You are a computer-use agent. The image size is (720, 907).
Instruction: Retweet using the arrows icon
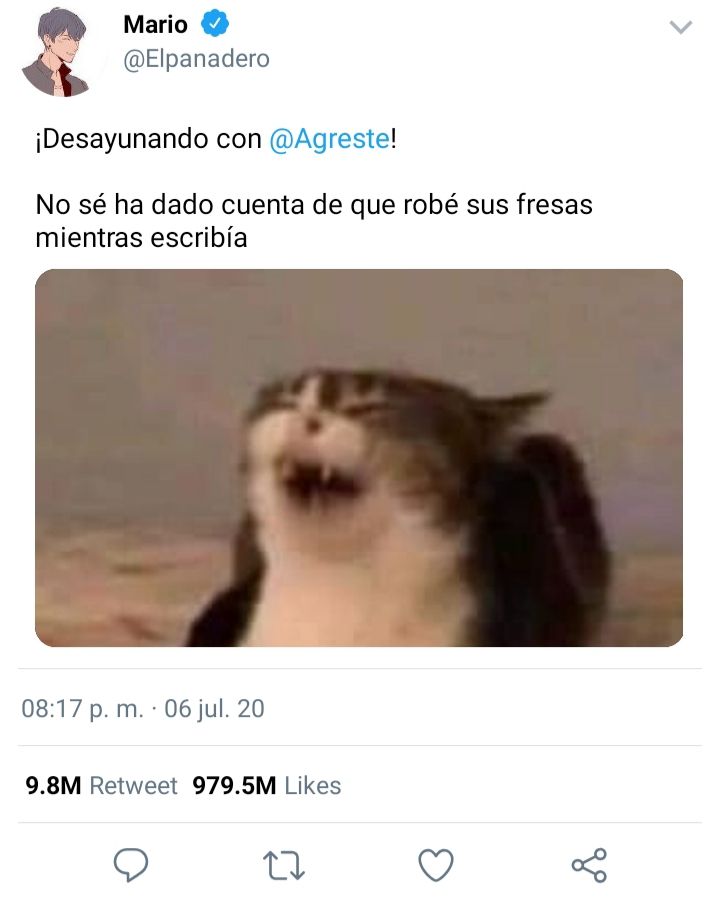pyautogui.click(x=283, y=865)
